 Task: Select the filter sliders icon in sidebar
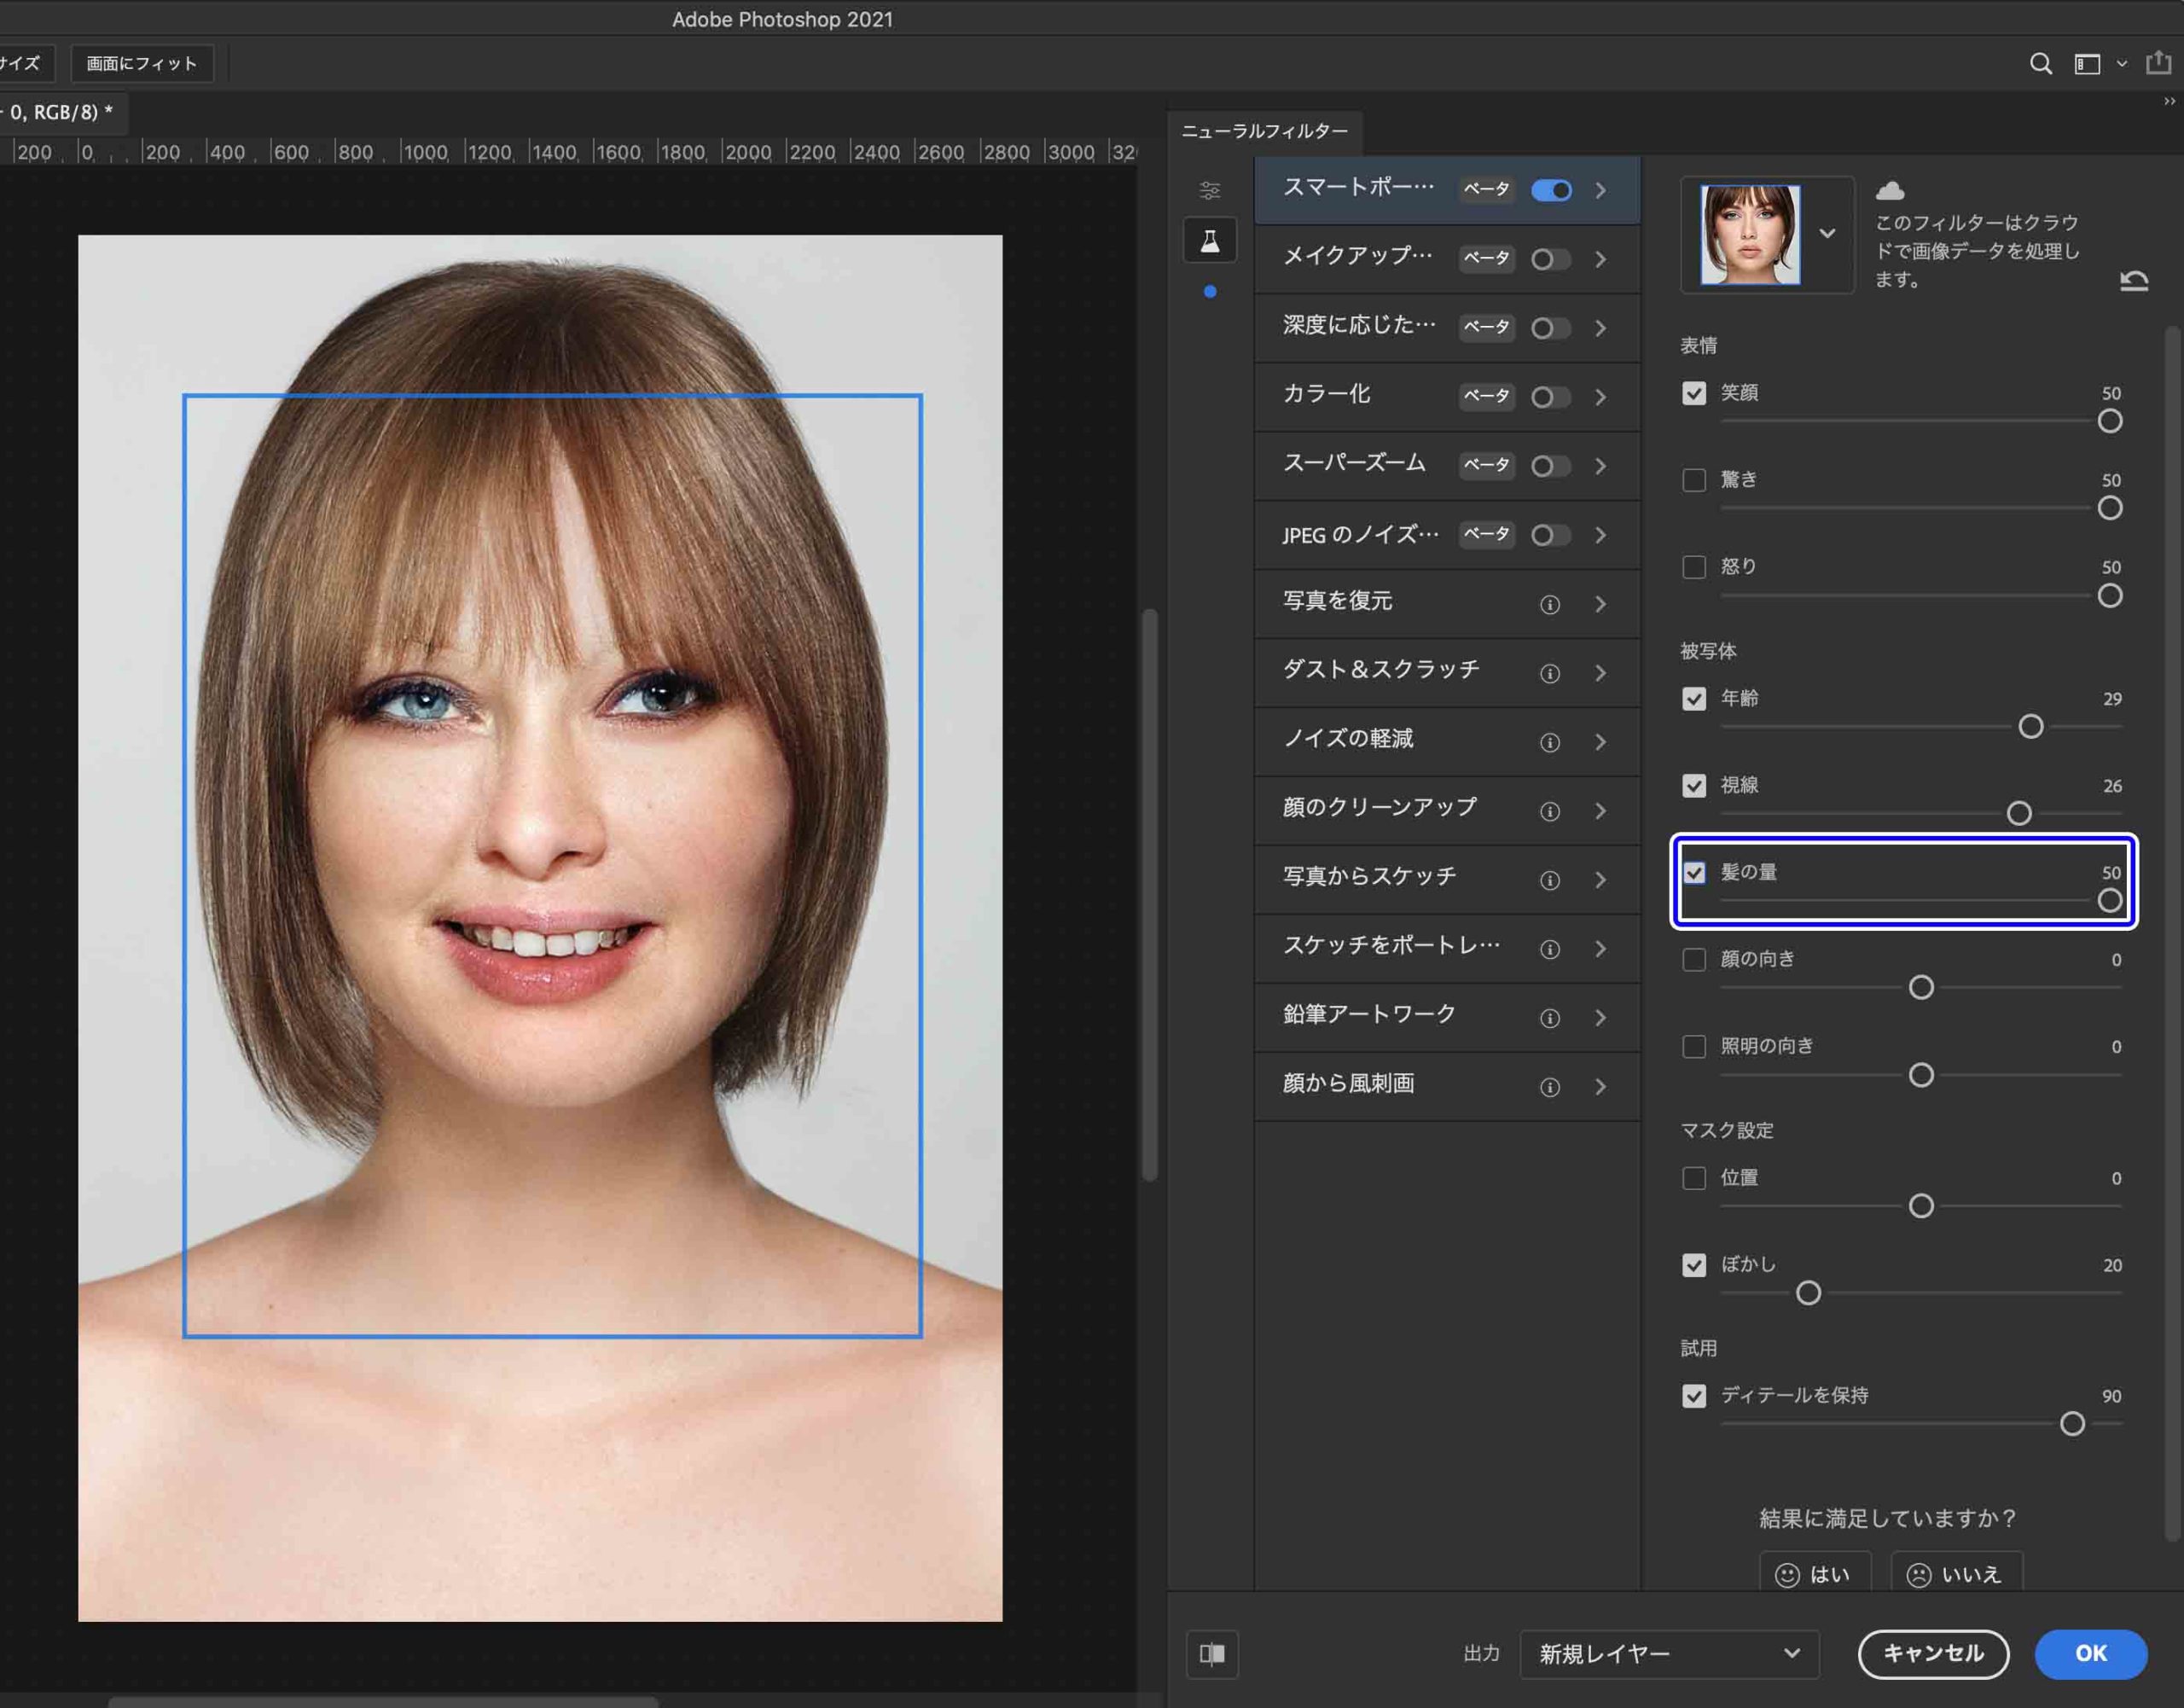(1210, 190)
